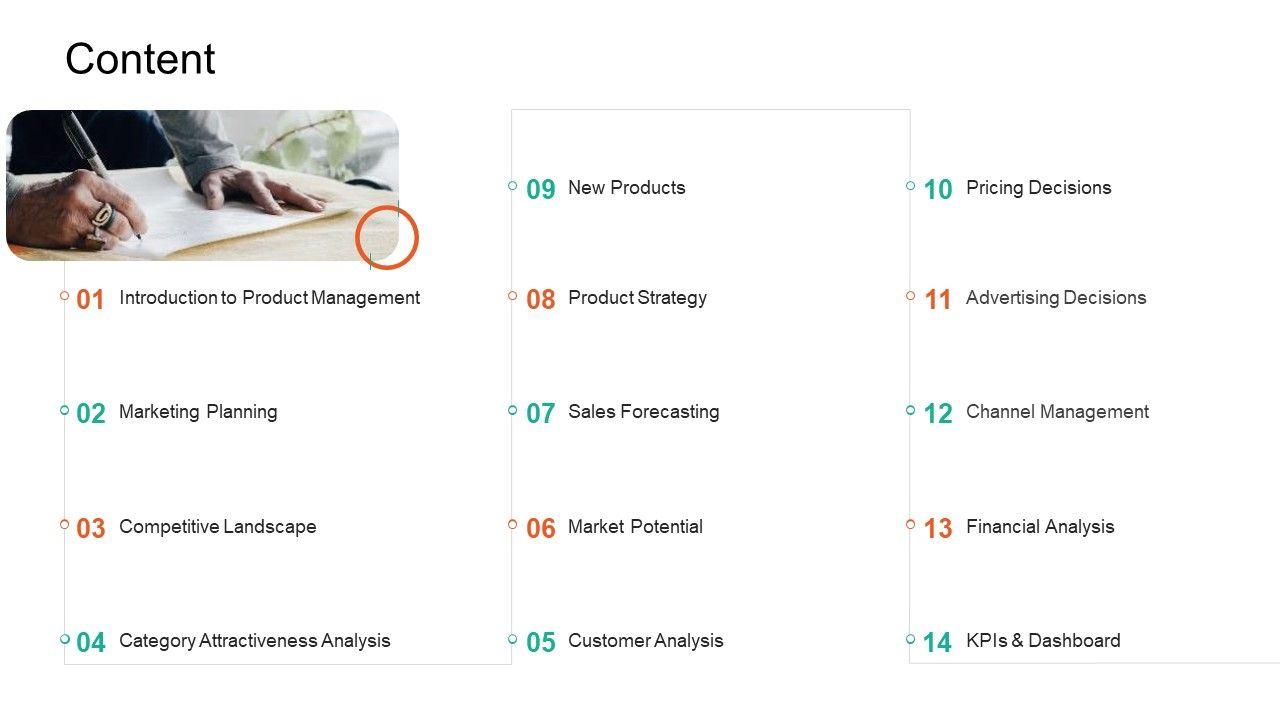Jump to Product Strategy section
The height and width of the screenshot is (720, 1280).
pyautogui.click(x=637, y=298)
